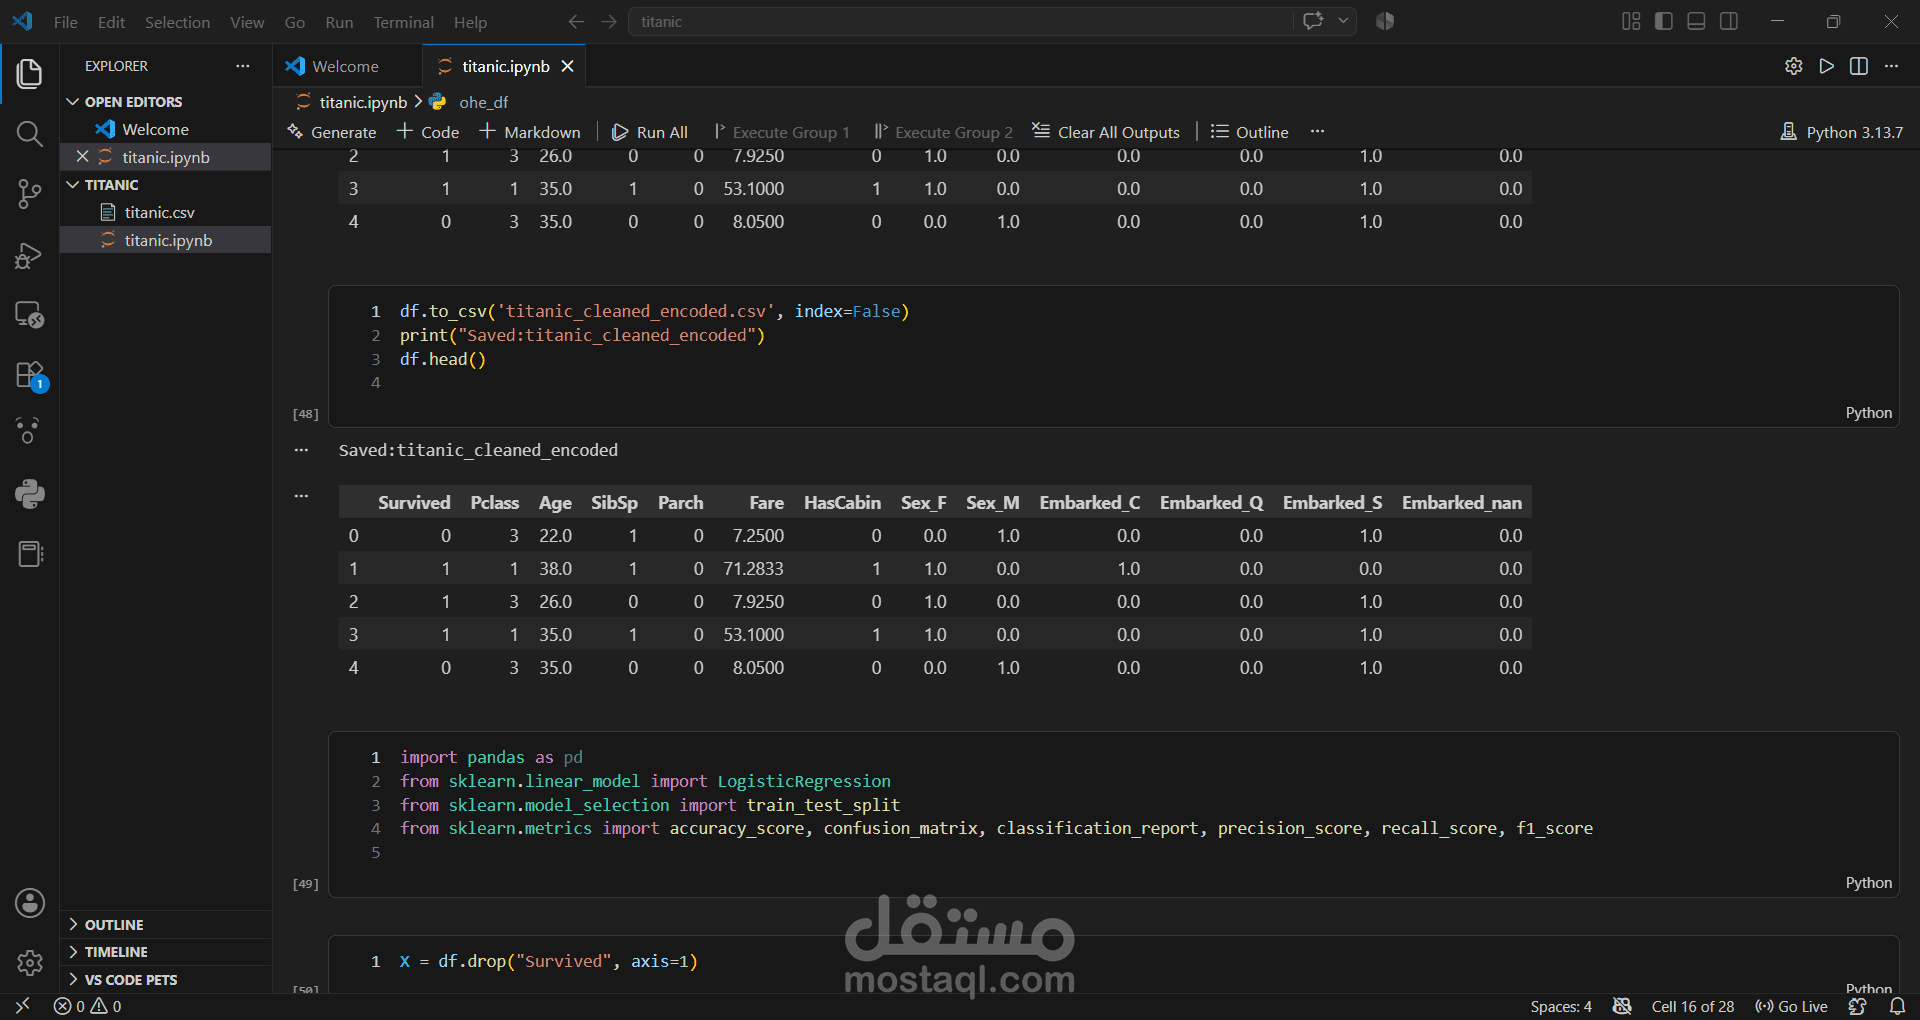Open notifications bell in status bar
Screen dimensions: 1920x1020
pyautogui.click(x=1897, y=1006)
